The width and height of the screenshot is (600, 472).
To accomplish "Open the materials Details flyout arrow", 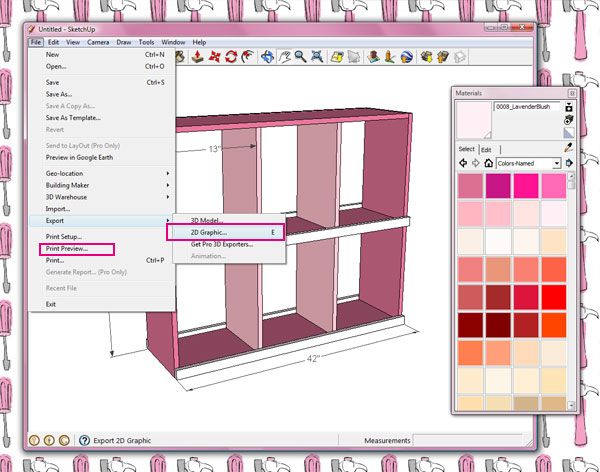I will click(x=568, y=162).
